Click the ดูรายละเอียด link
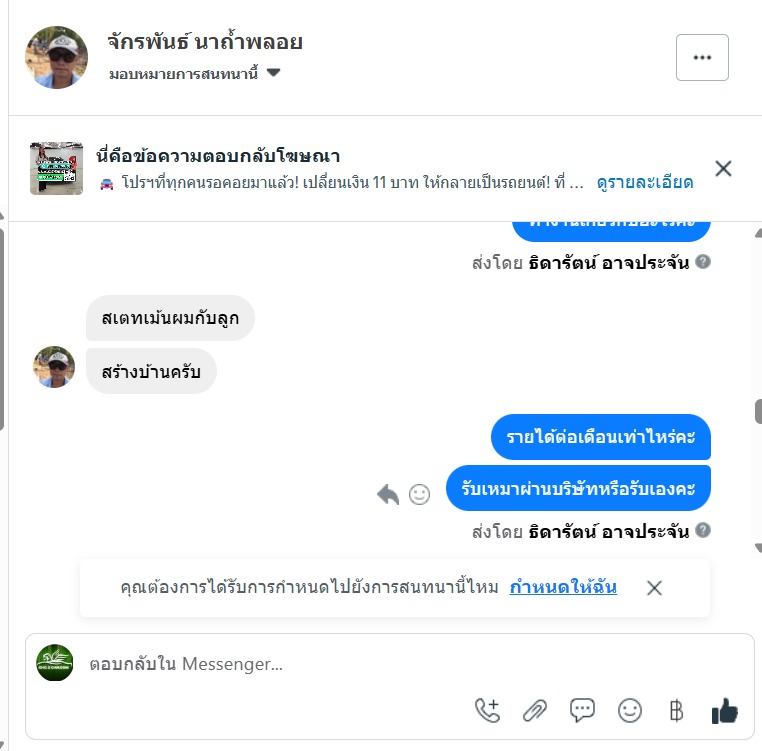This screenshot has height=751, width=762. (x=645, y=182)
